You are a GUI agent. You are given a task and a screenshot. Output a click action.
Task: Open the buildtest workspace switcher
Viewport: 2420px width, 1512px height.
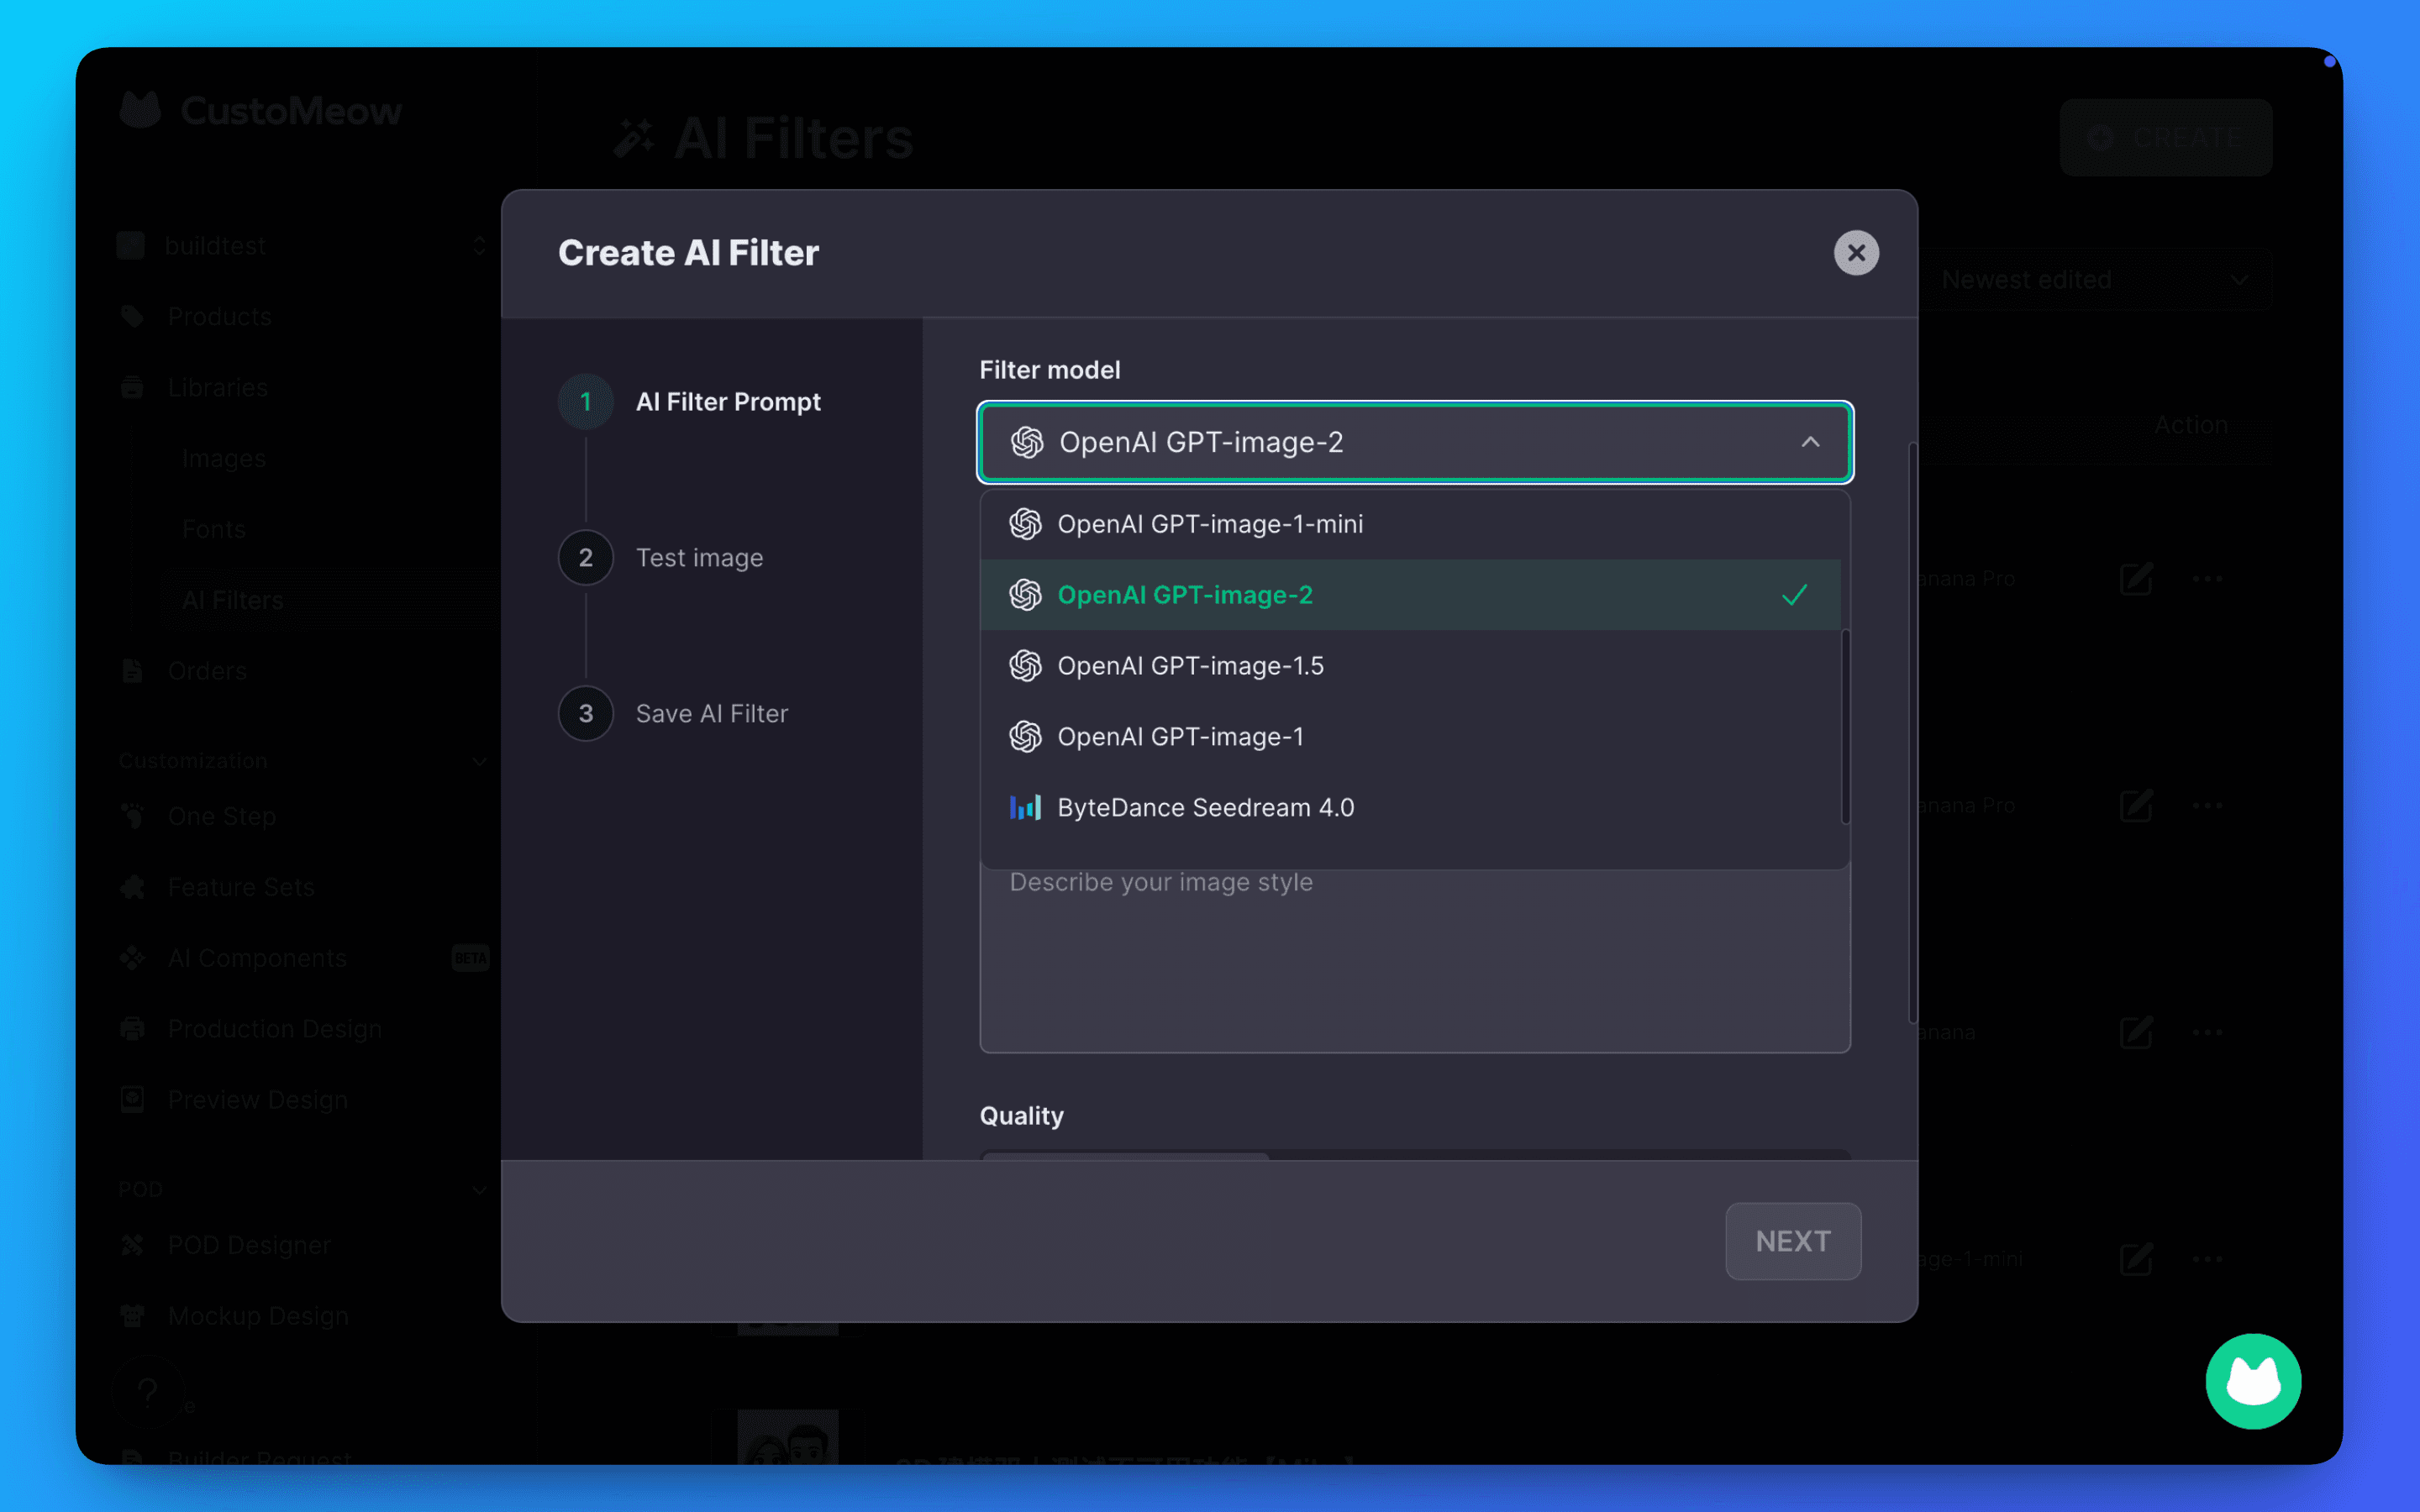[302, 246]
